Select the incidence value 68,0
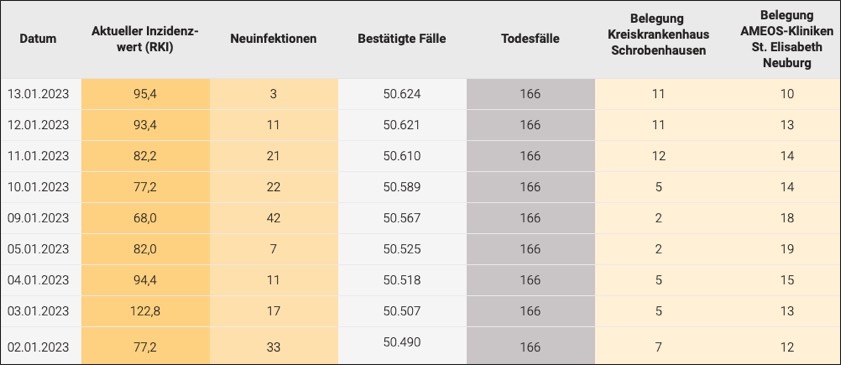The height and width of the screenshot is (365, 841). (145, 218)
